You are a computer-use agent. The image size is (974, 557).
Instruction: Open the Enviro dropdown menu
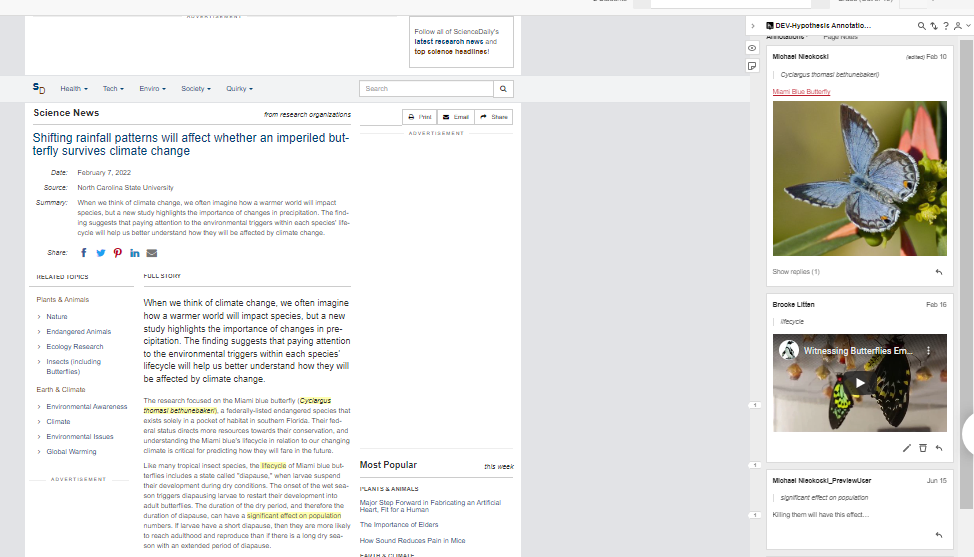click(x=152, y=89)
